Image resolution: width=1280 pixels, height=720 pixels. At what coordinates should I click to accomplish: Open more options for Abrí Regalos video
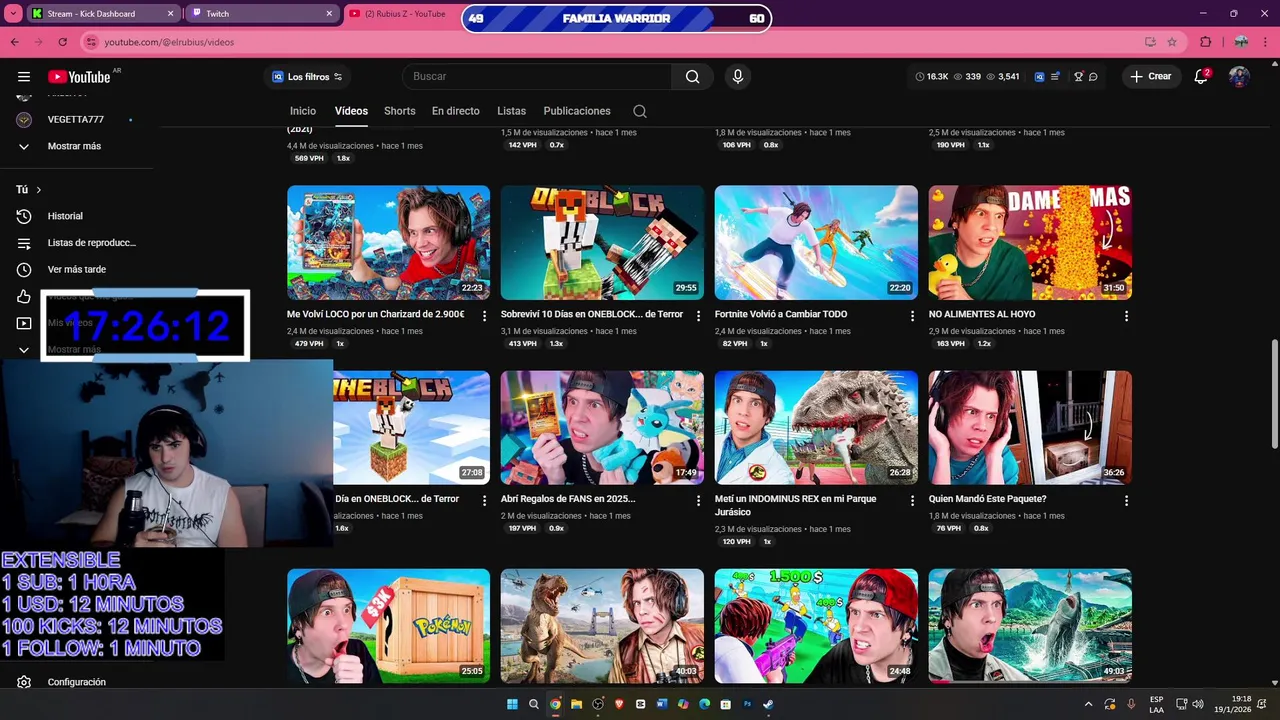click(698, 500)
